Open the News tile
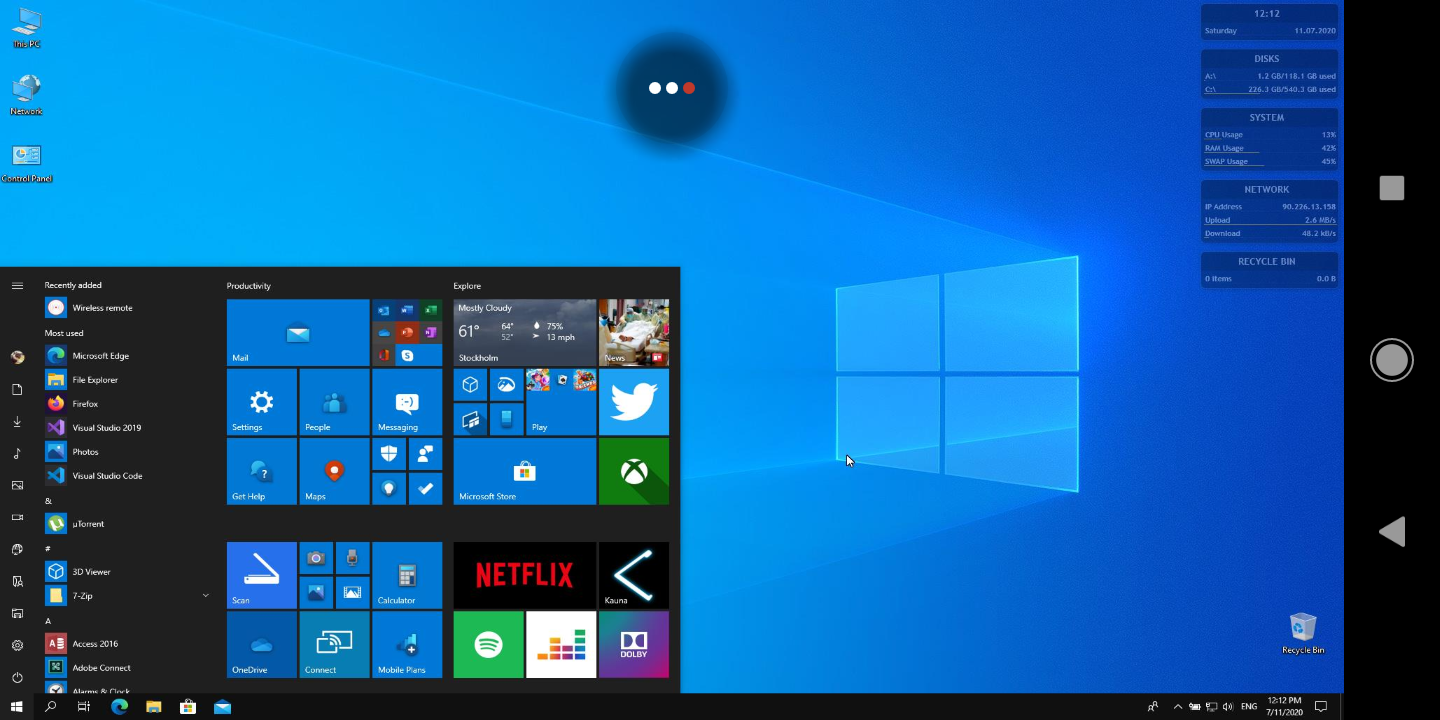1440x720 pixels. tap(634, 333)
